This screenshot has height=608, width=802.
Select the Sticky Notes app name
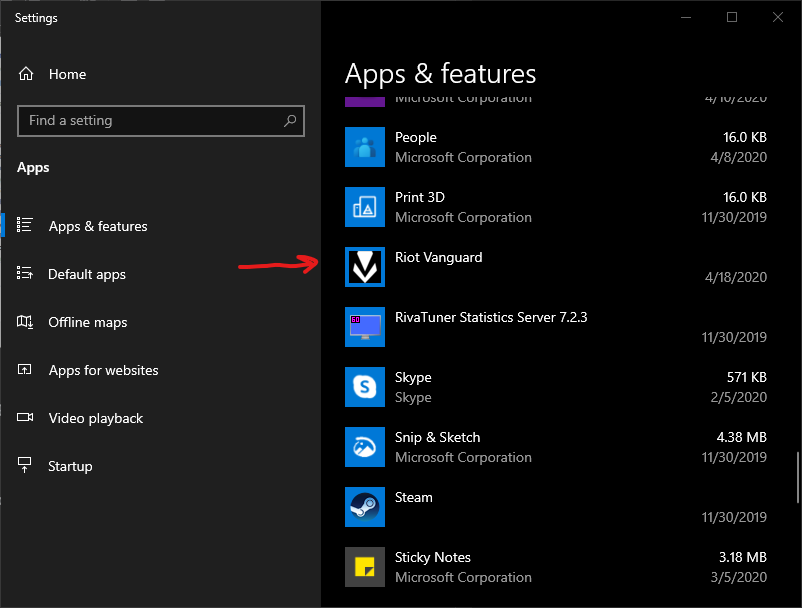point(433,557)
